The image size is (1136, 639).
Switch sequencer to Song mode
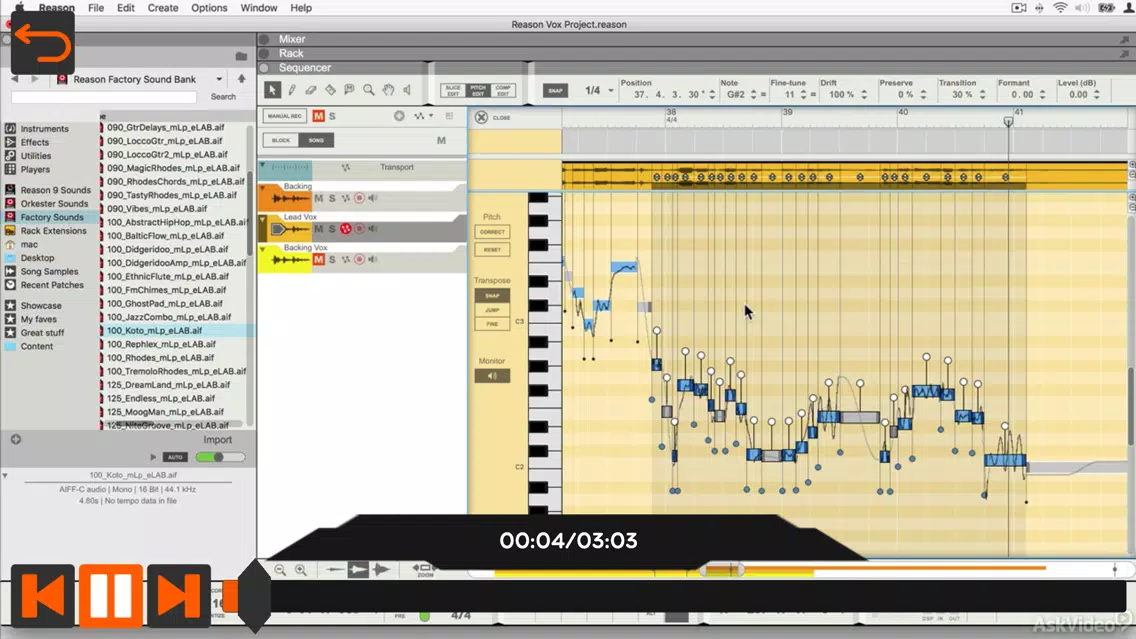[x=316, y=140]
